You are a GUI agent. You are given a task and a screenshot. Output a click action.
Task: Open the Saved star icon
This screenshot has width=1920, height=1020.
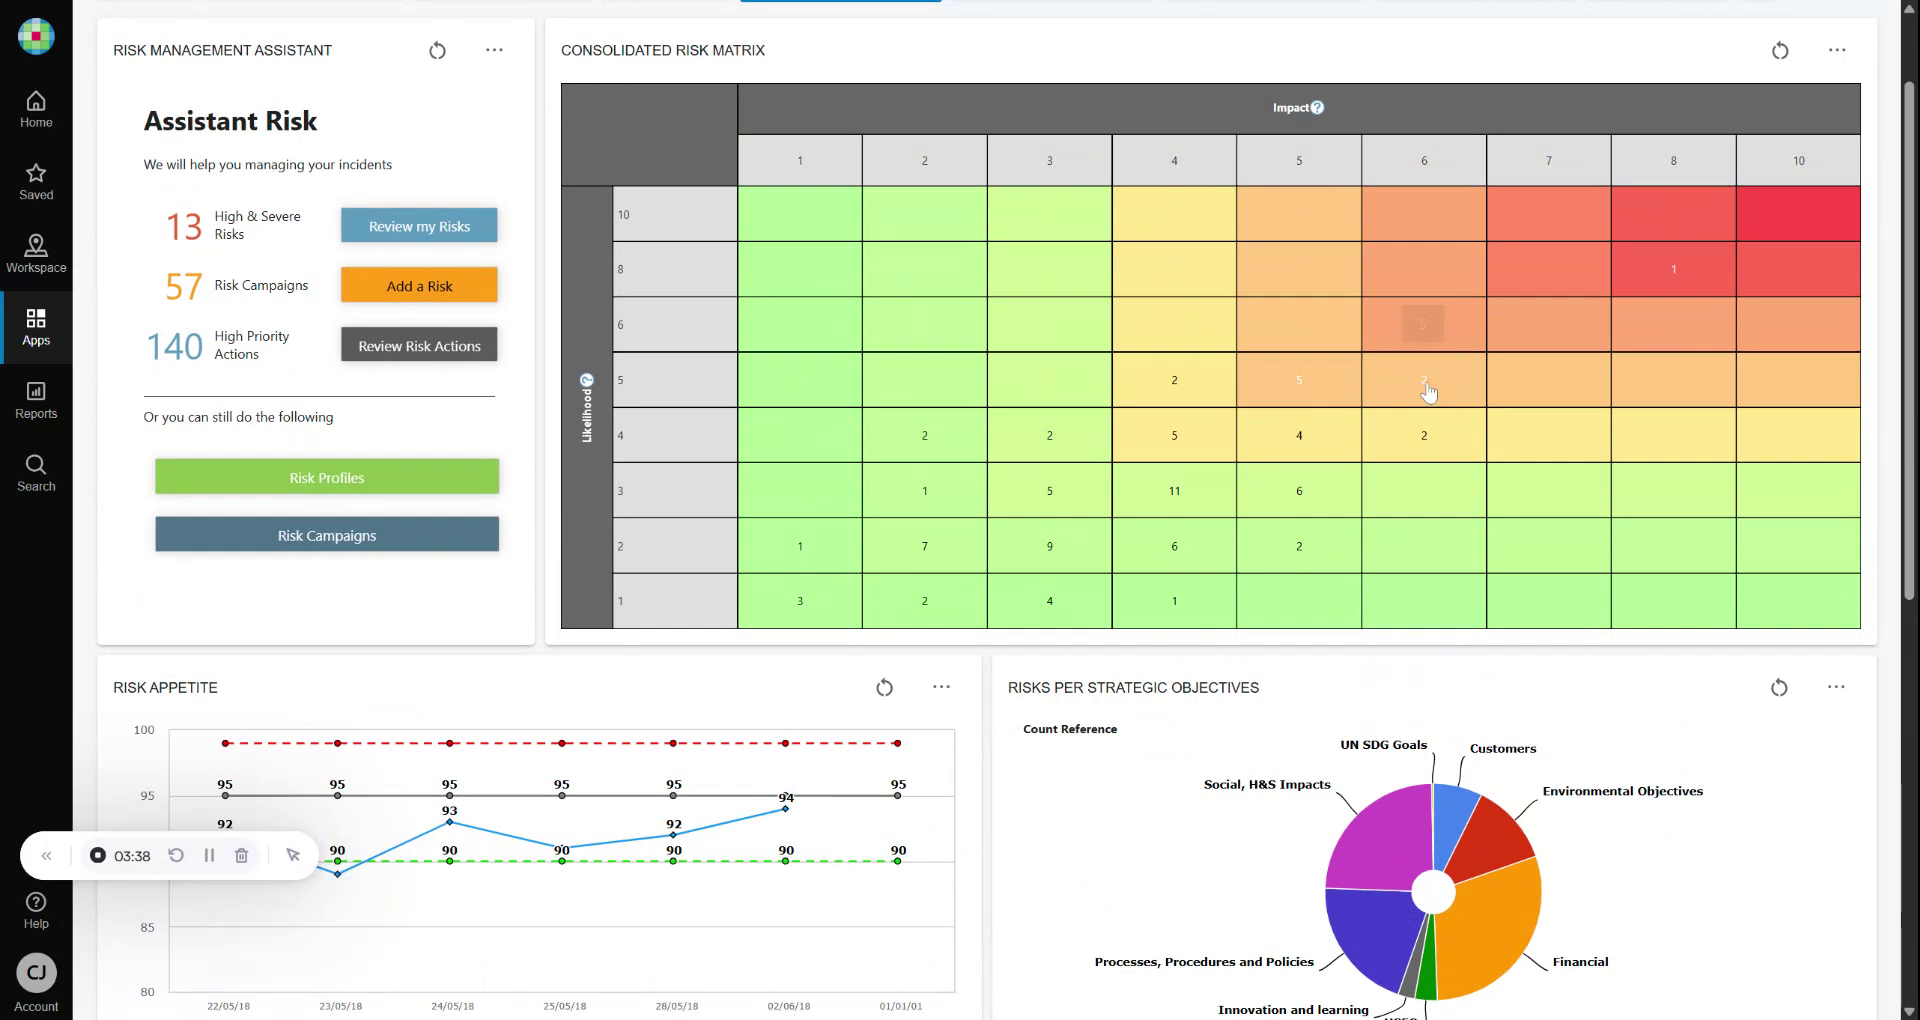[36, 181]
